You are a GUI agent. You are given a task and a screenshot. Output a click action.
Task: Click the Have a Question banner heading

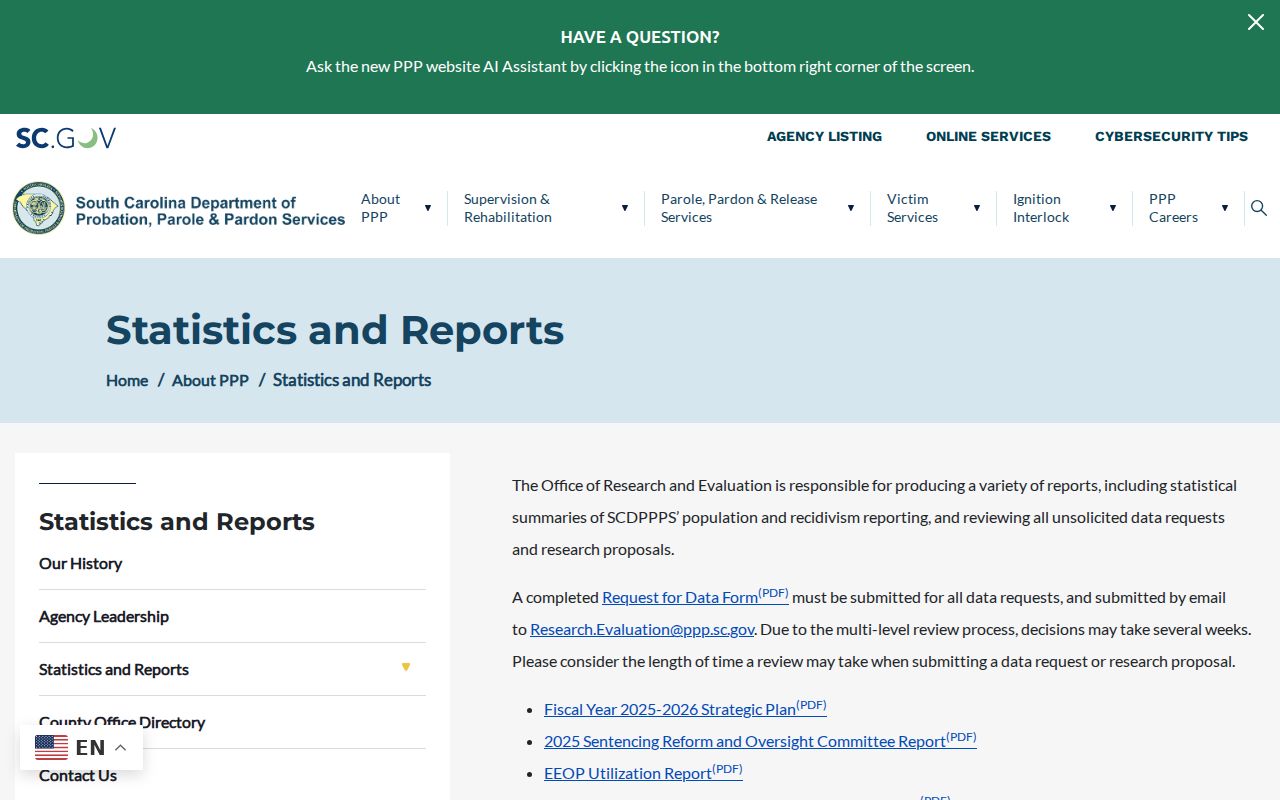tap(640, 37)
